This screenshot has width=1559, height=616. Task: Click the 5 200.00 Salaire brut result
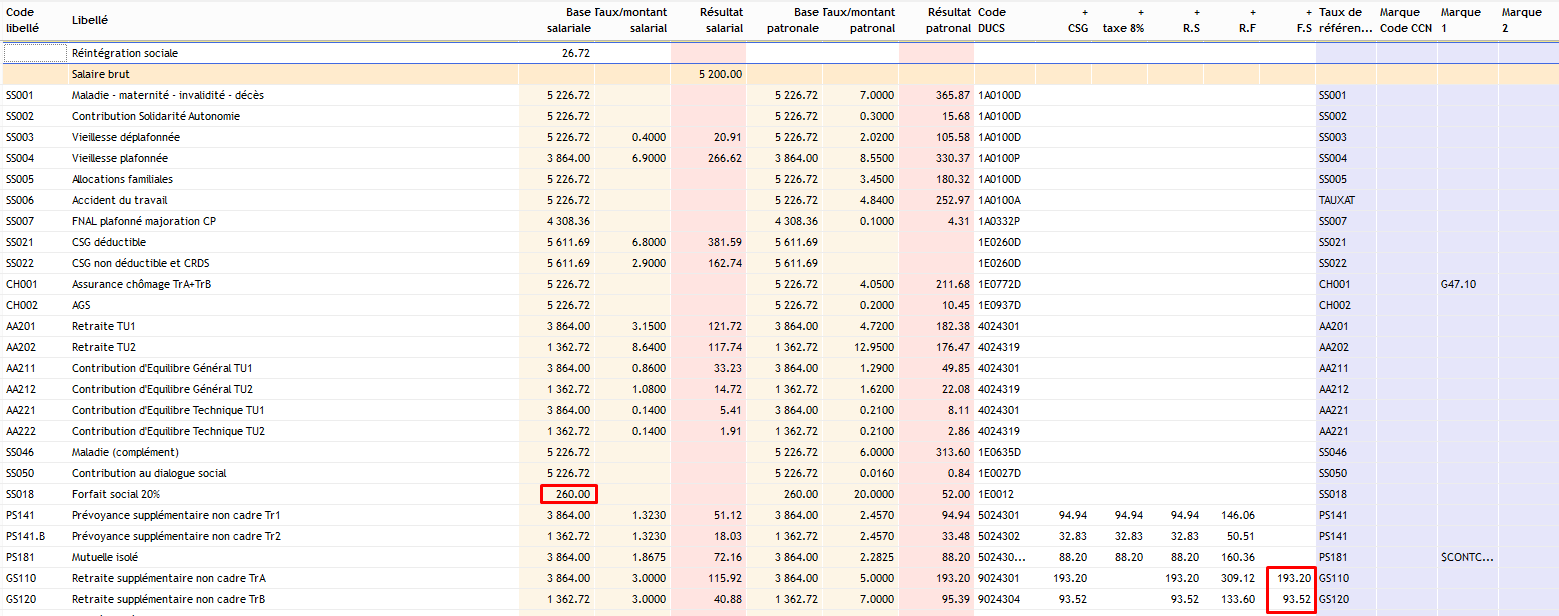pyautogui.click(x=720, y=74)
